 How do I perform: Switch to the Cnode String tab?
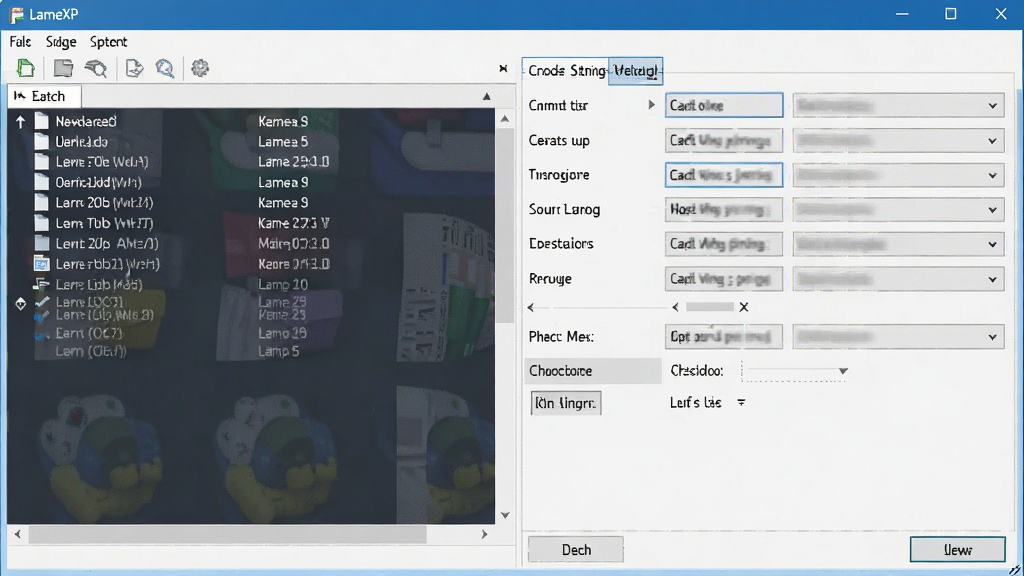point(566,71)
